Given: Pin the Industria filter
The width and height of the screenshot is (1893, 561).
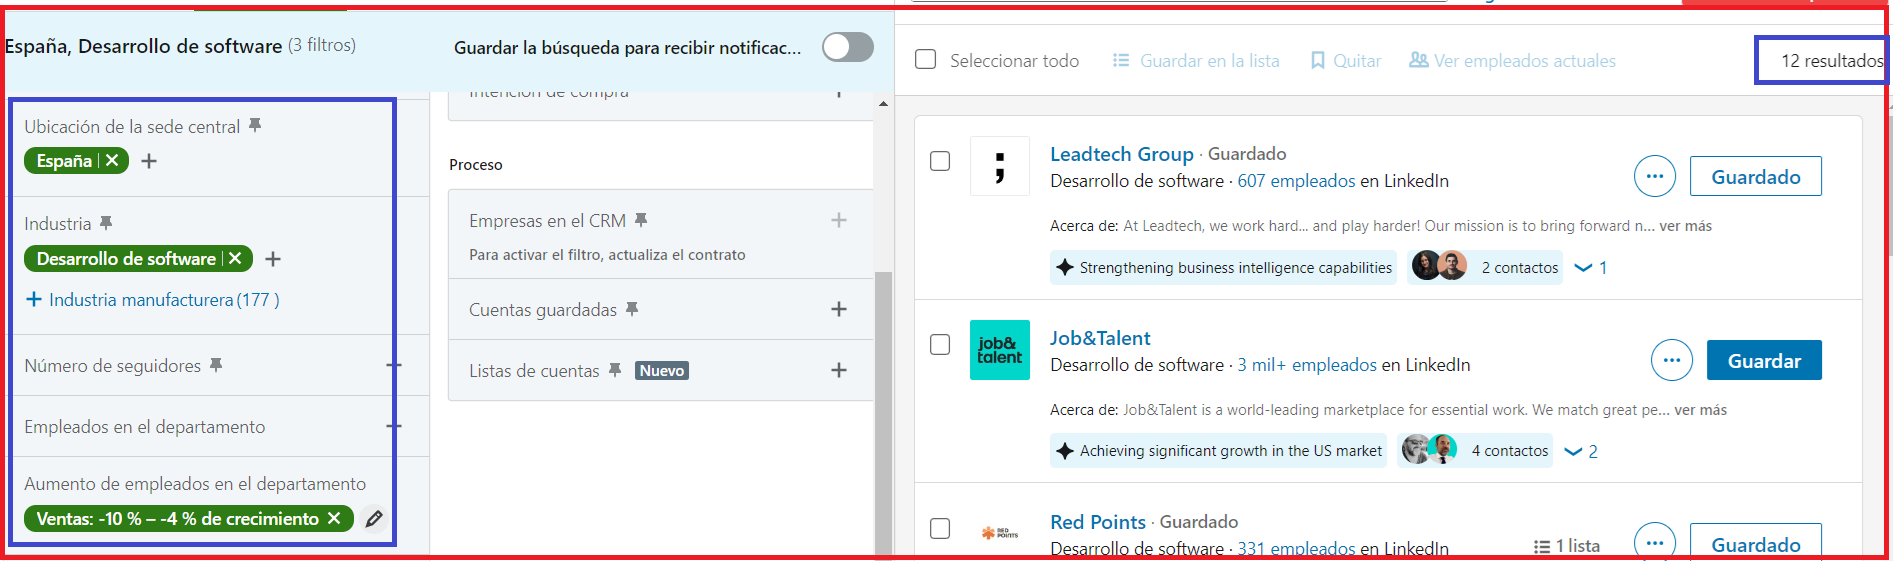Looking at the screenshot, I should click(x=106, y=223).
